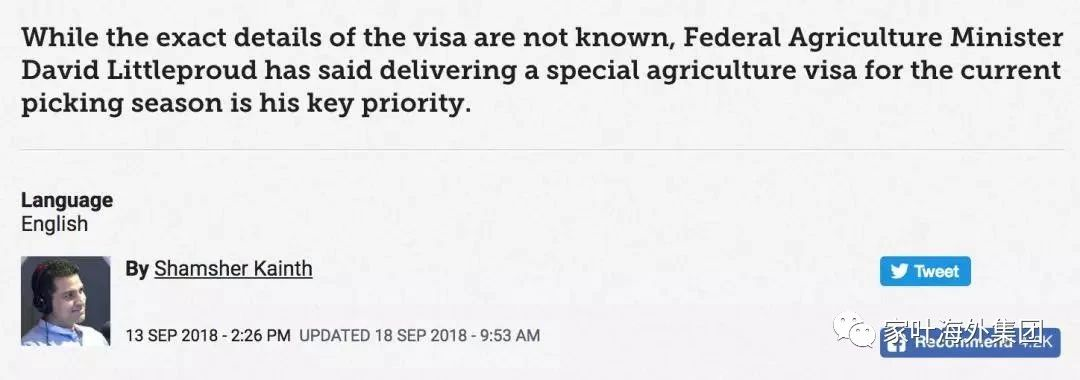Click the Facebook logo on Recommend button
The image size is (1080, 380).
895,344
